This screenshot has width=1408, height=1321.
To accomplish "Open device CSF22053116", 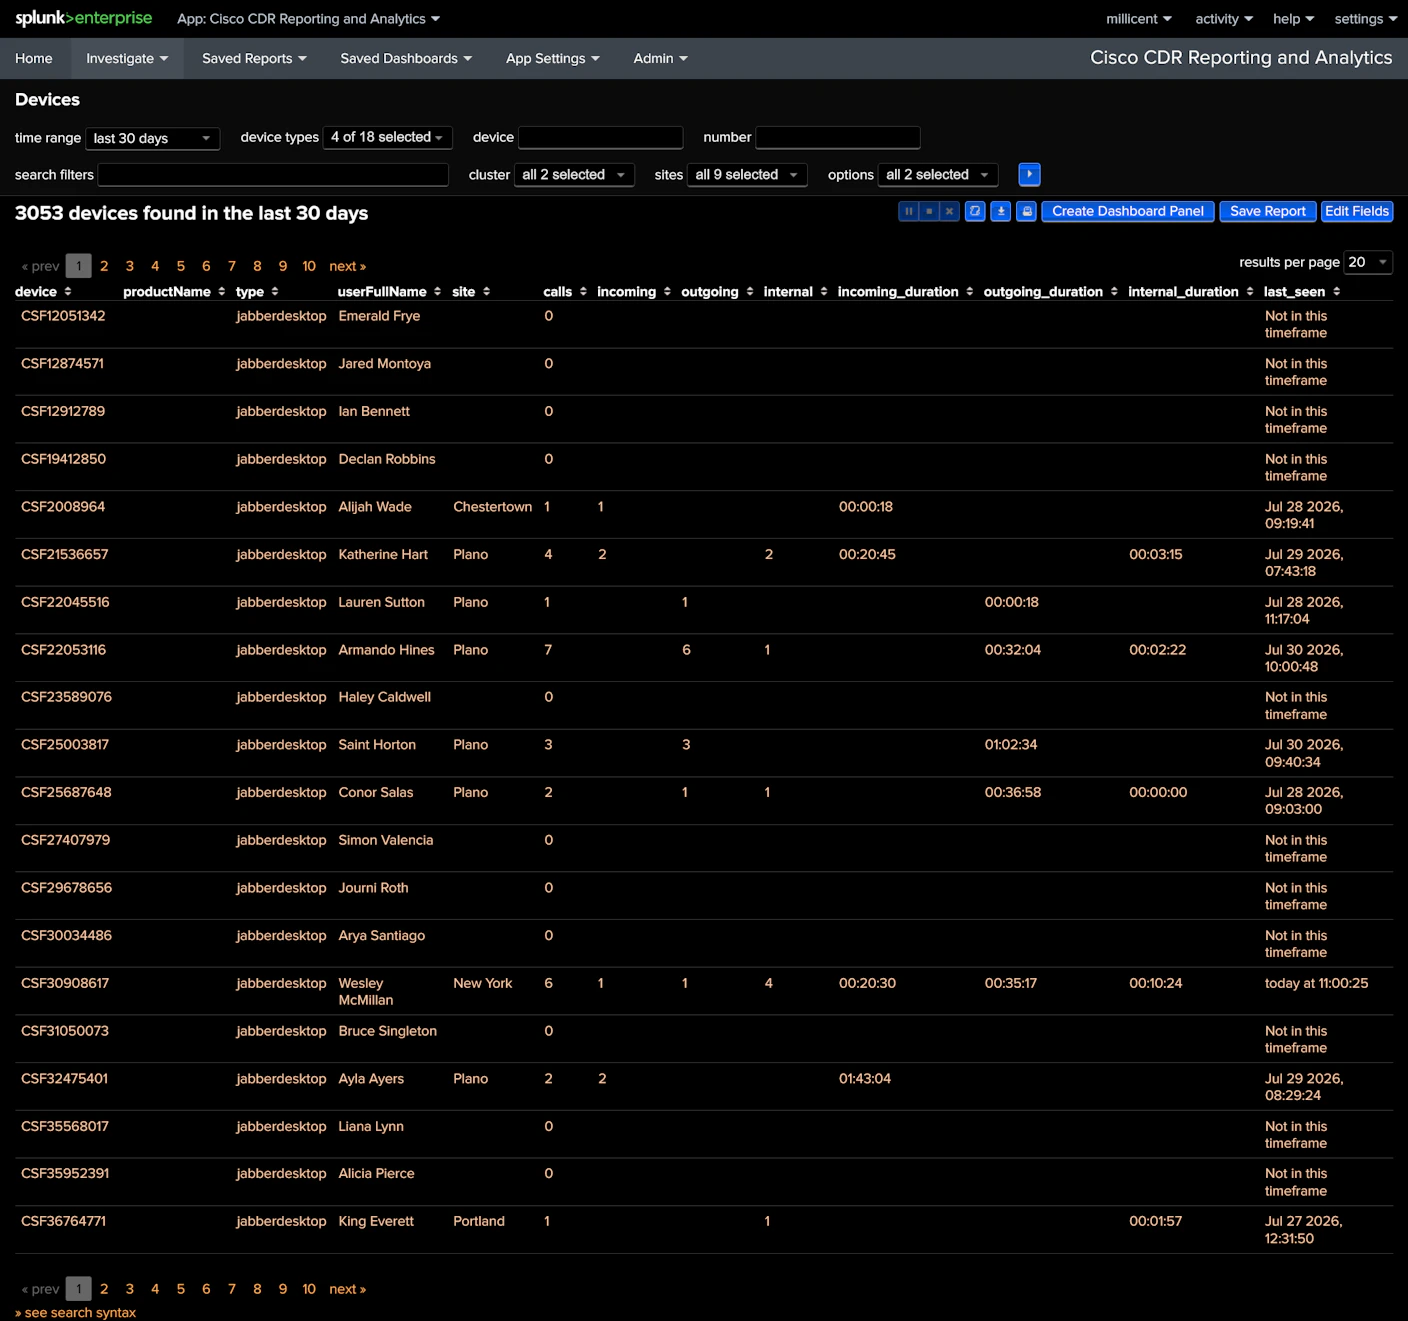I will click(63, 650).
